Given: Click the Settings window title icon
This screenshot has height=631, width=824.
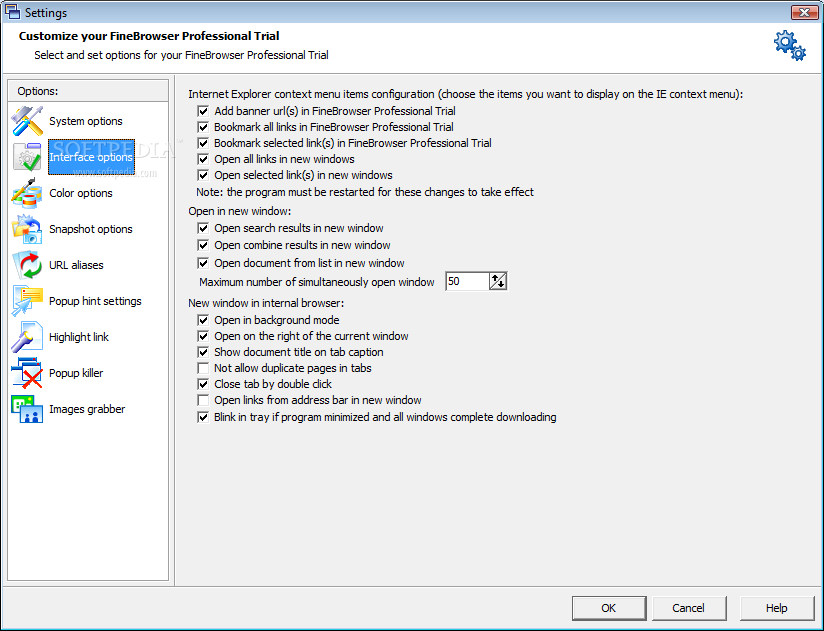Looking at the screenshot, I should 12,12.
